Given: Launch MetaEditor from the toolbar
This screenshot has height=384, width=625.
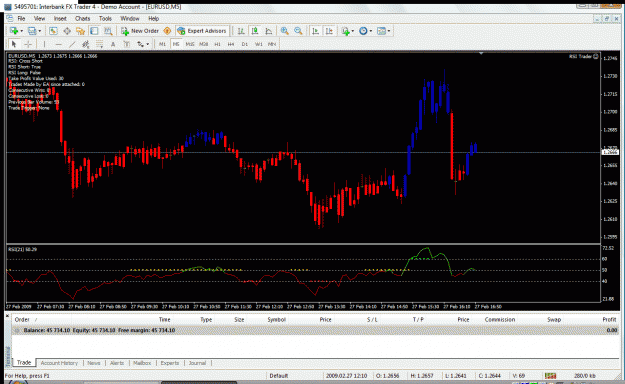Looking at the screenshot, I should [167, 31].
